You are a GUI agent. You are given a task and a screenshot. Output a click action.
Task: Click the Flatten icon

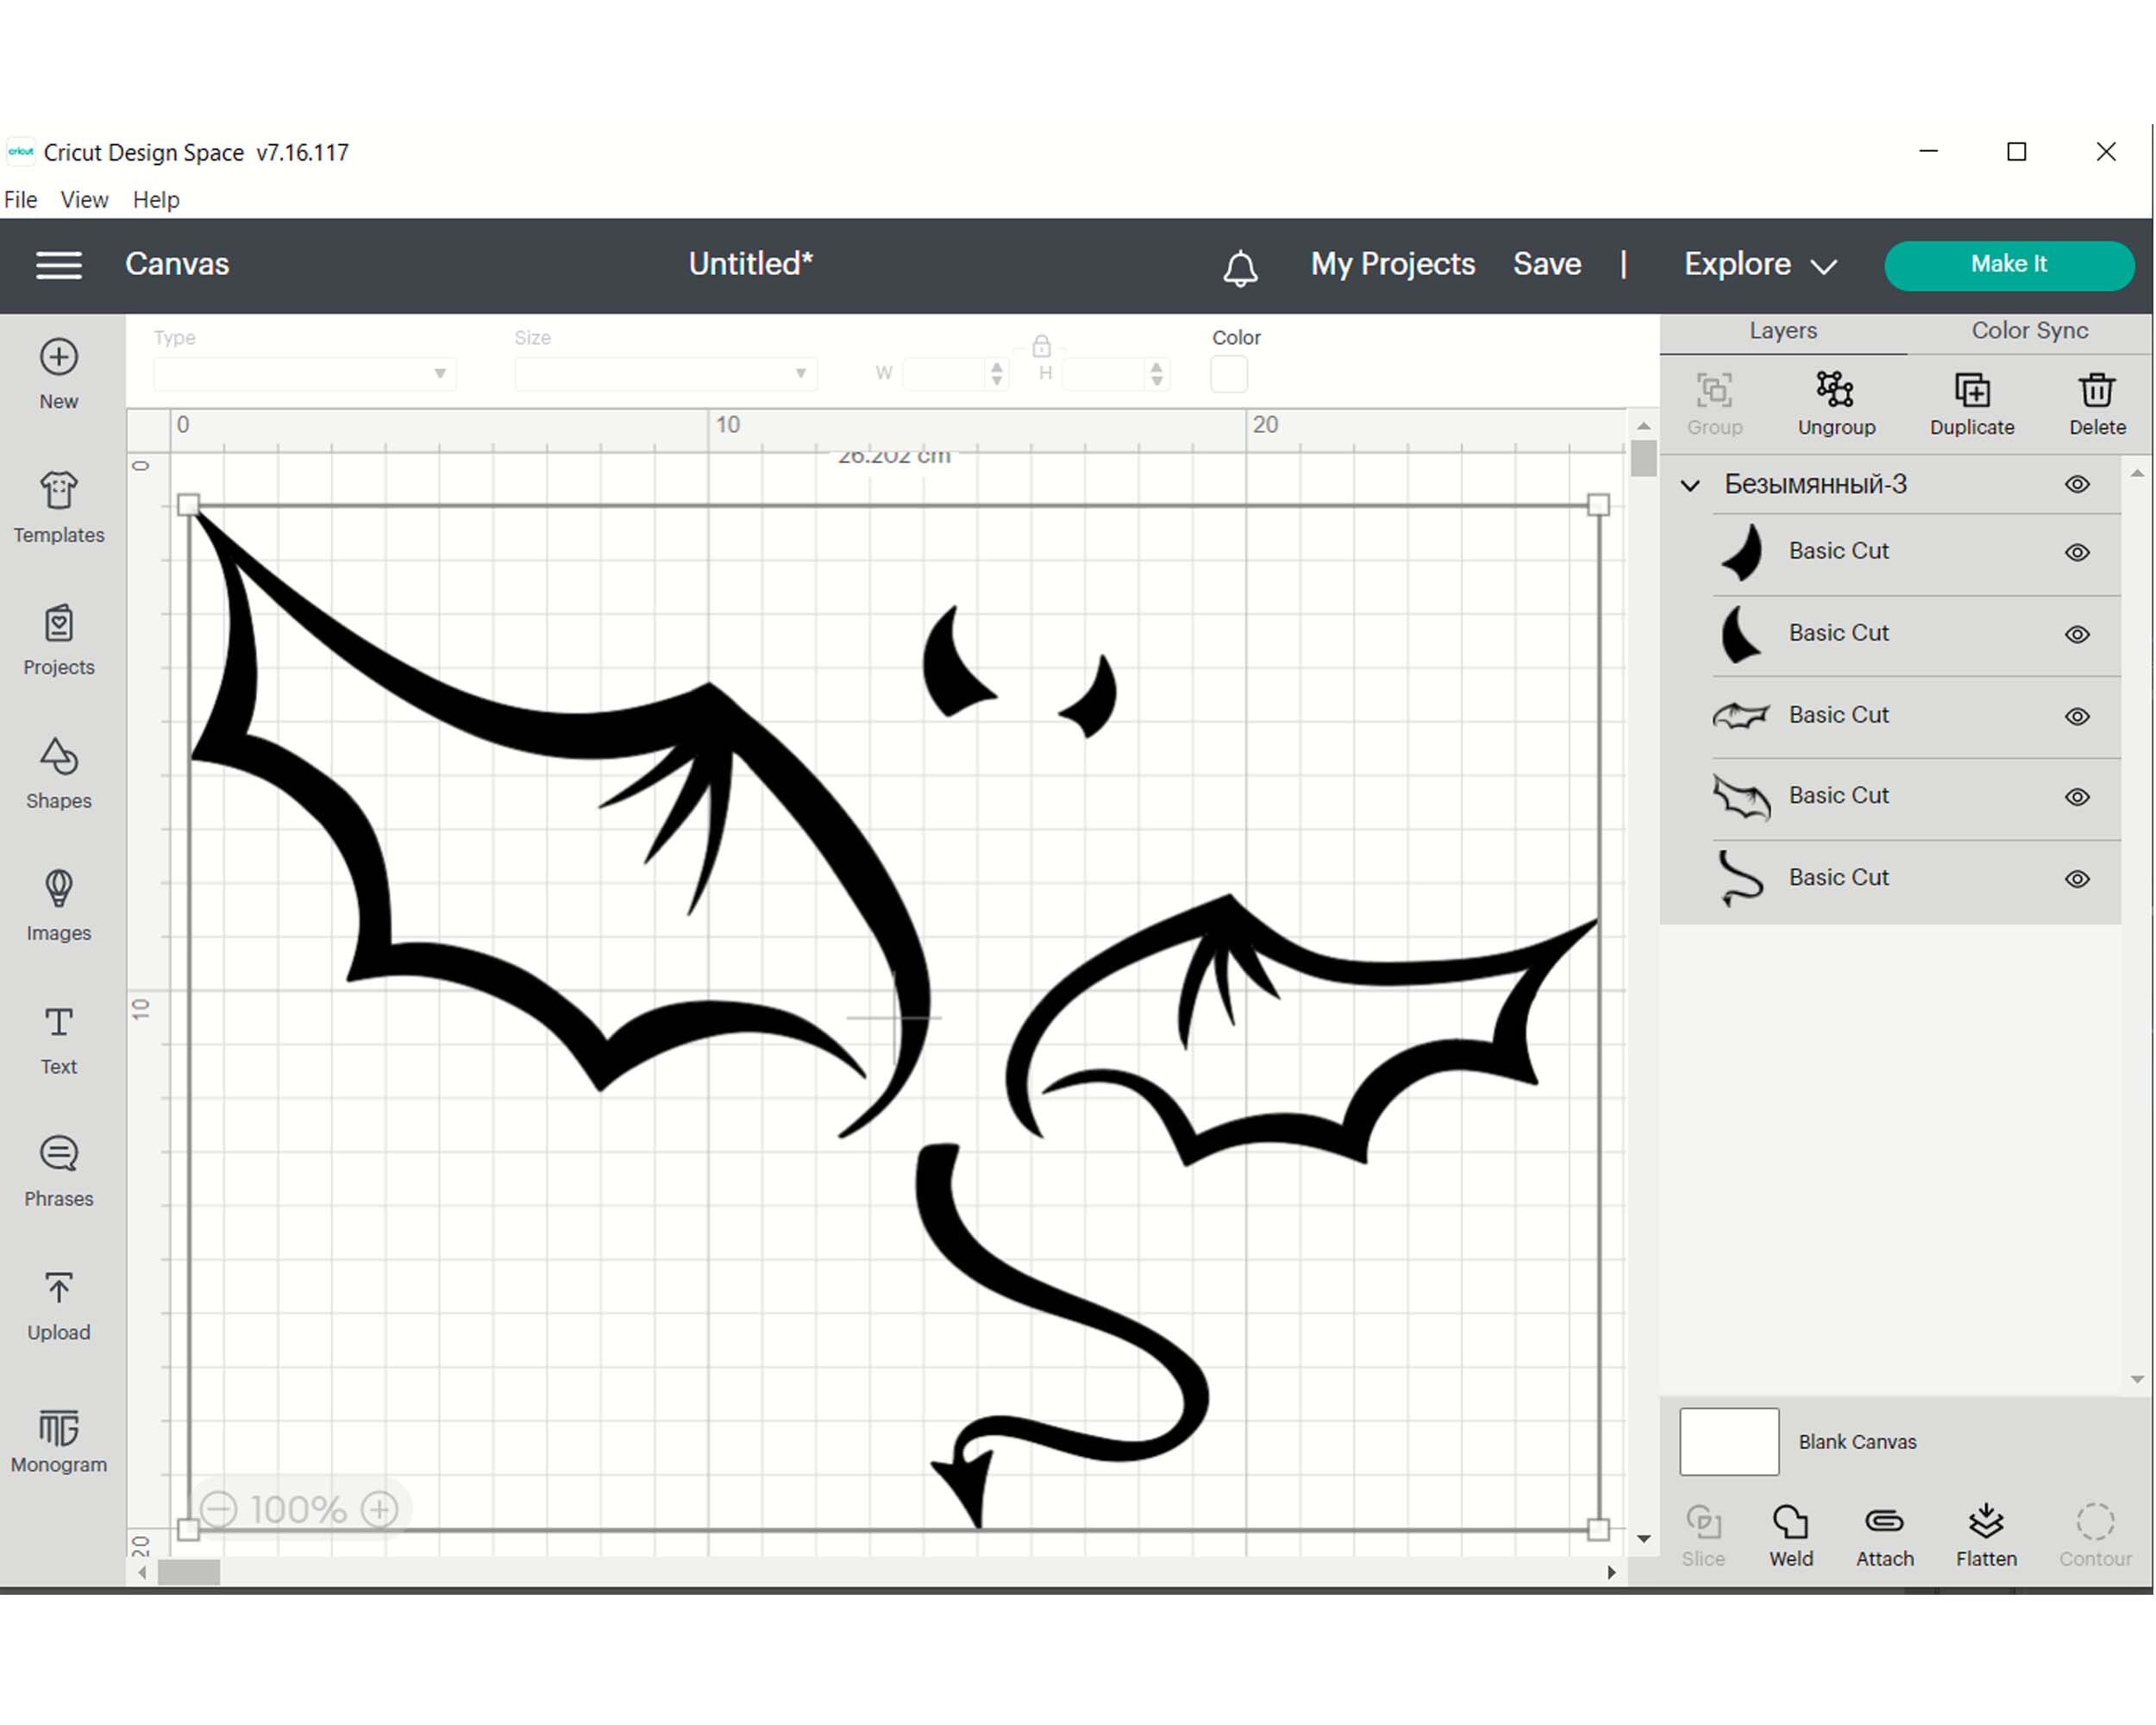[1984, 1525]
